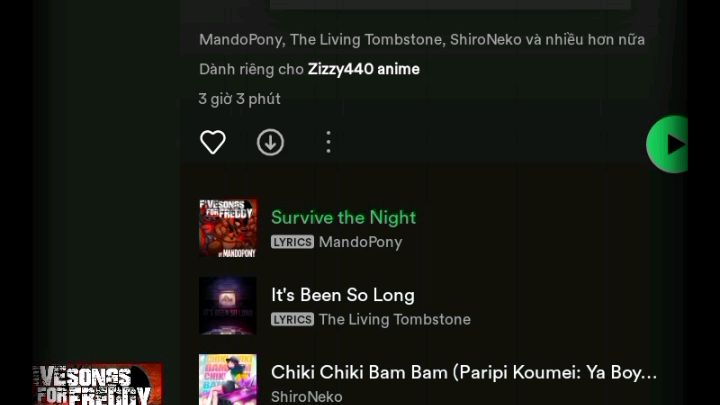Open the Five Songs for Freddy cover thumbnail
The width and height of the screenshot is (720, 405).
(228, 228)
